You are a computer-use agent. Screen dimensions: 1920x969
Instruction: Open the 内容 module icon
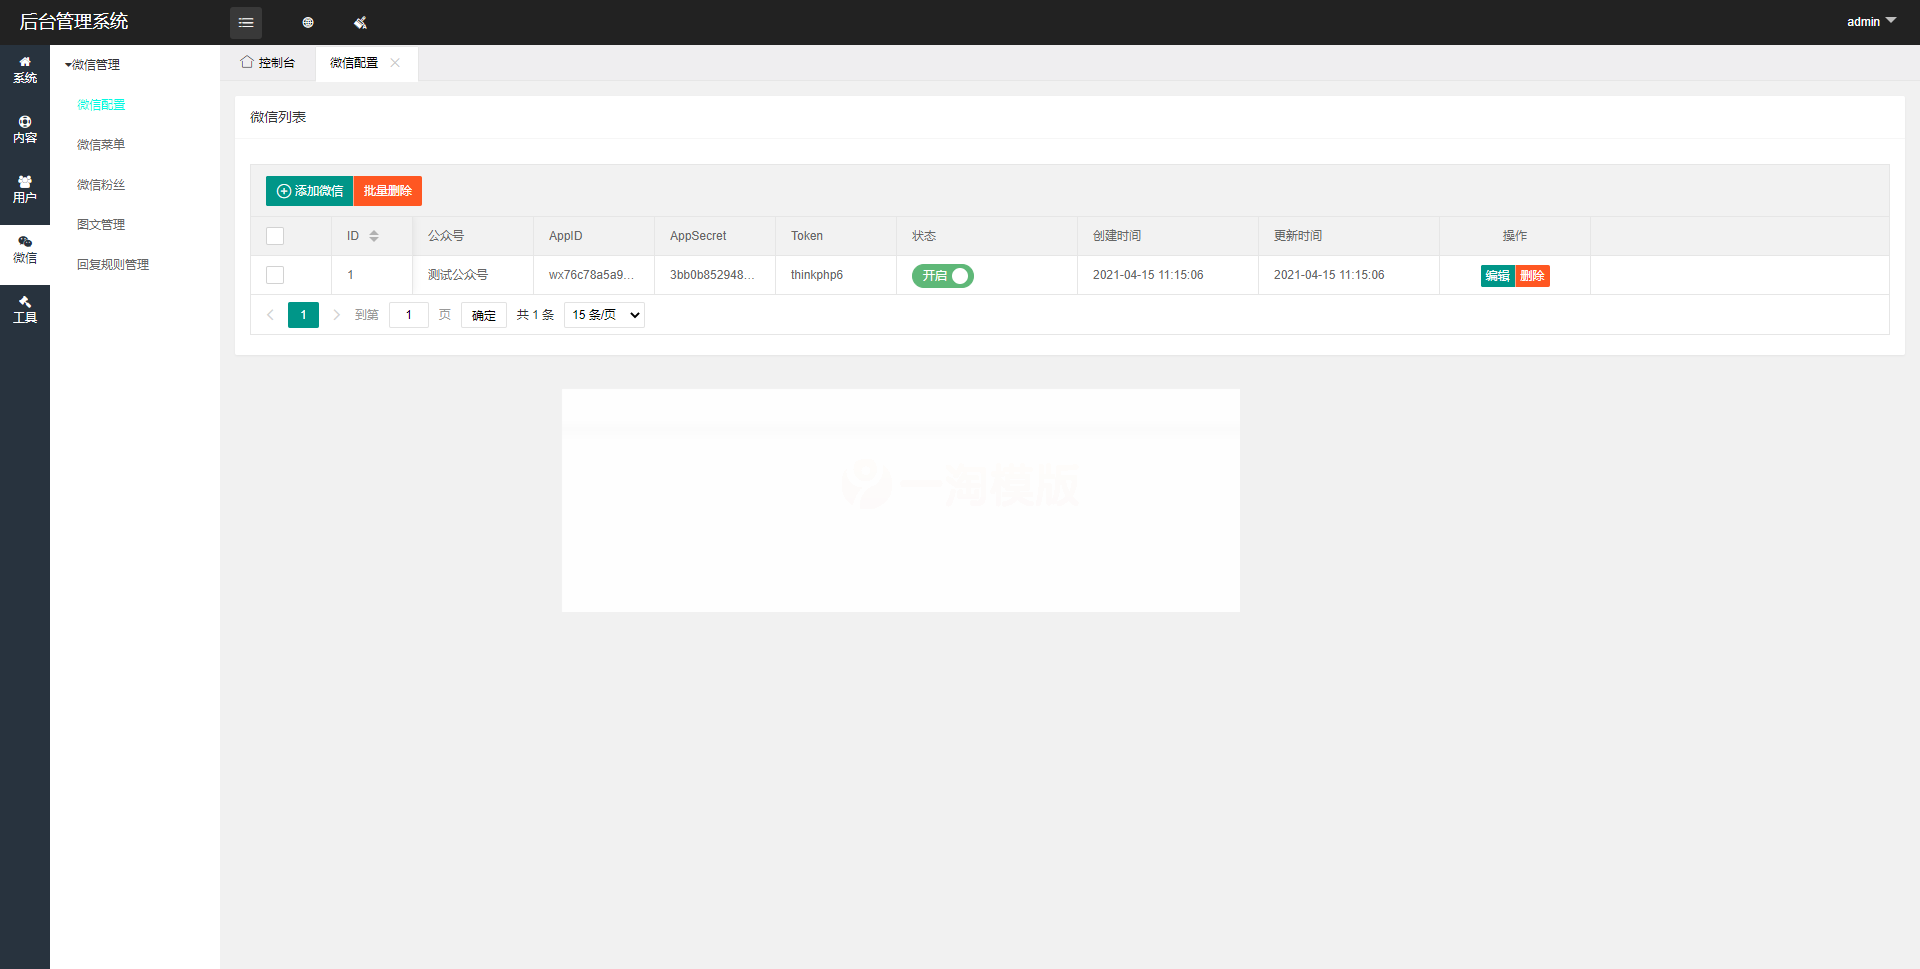(x=25, y=130)
